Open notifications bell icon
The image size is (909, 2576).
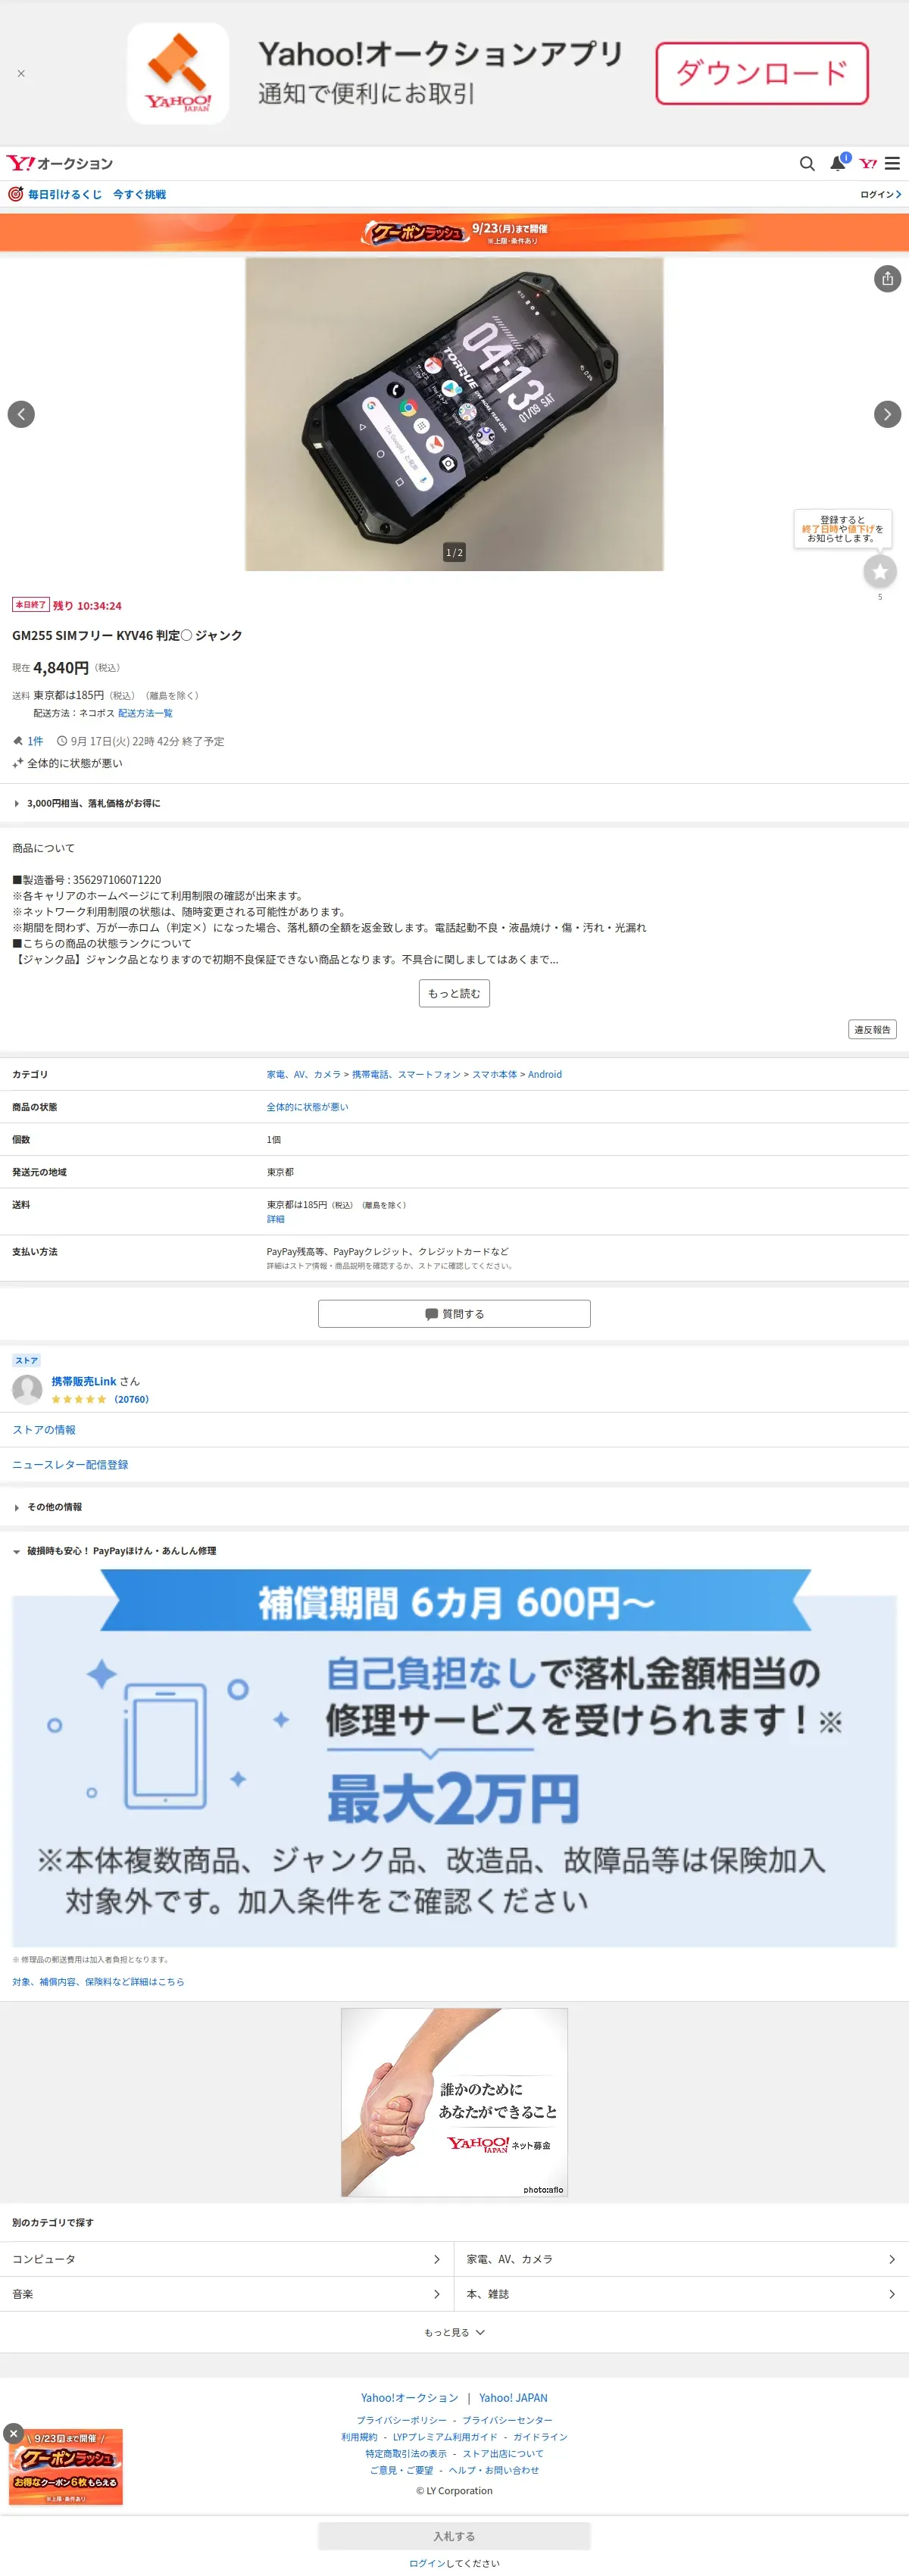[x=838, y=163]
